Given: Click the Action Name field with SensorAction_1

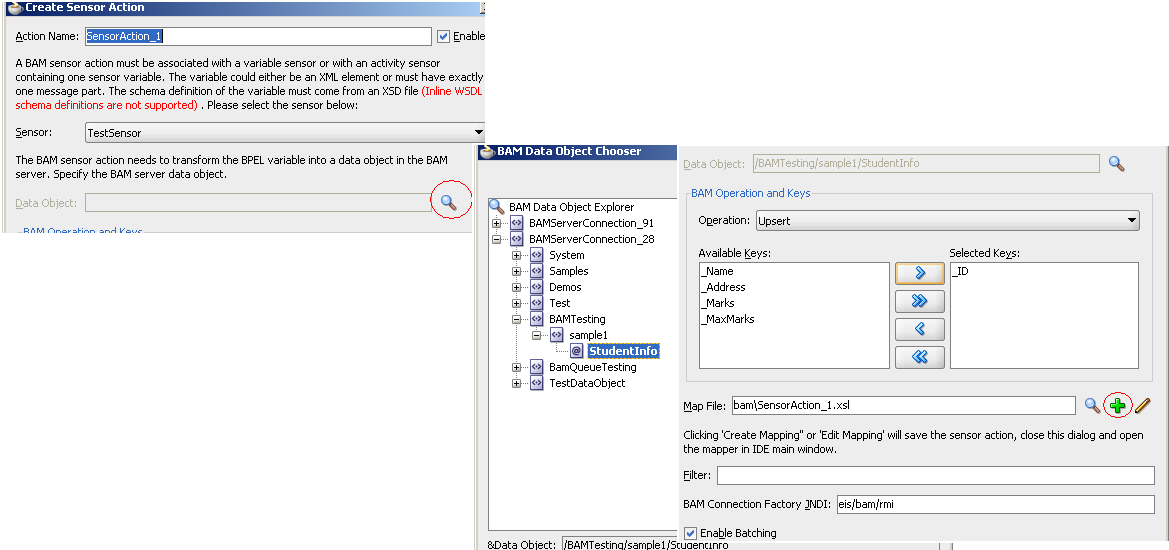Looking at the screenshot, I should (258, 36).
